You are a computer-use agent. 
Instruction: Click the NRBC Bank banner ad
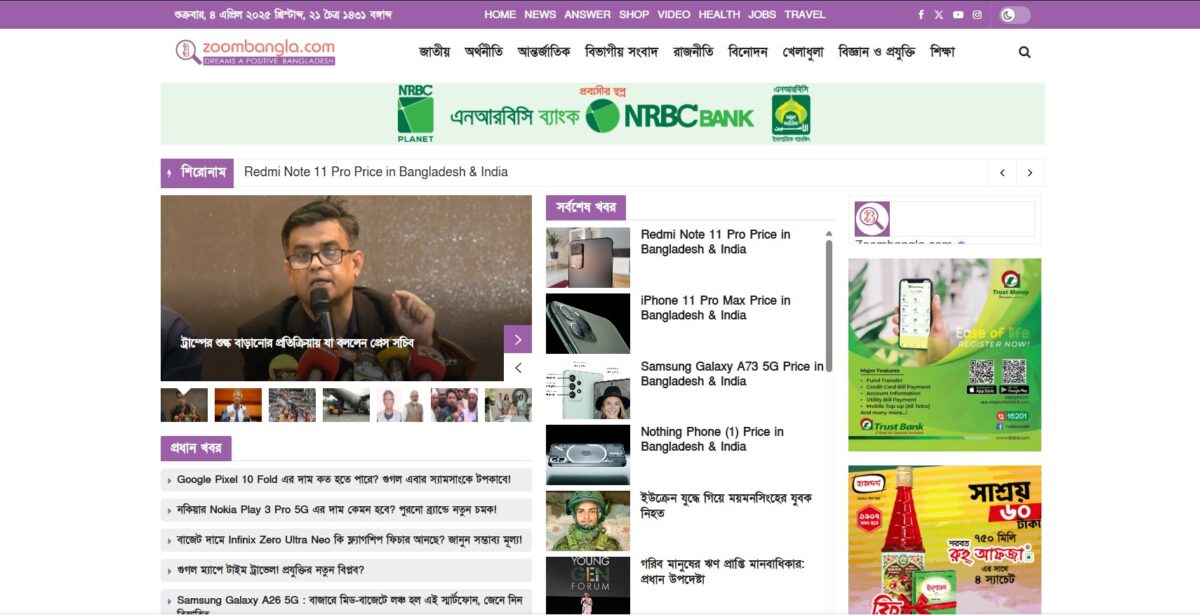tap(602, 114)
